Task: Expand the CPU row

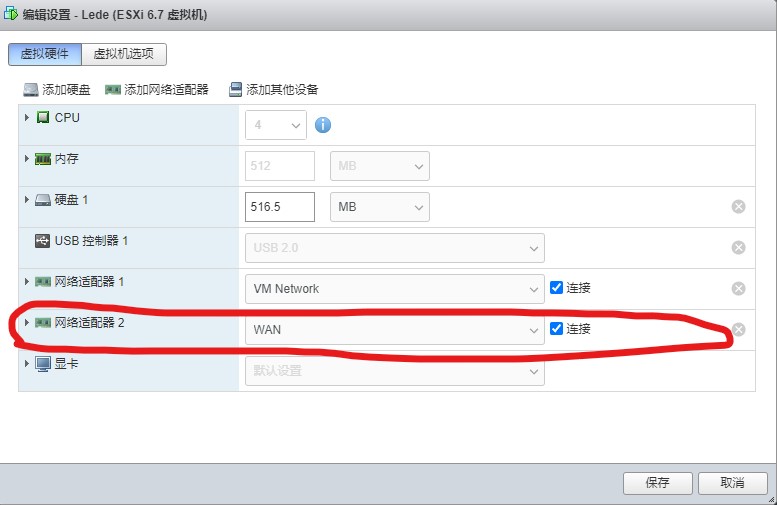Action: [27, 117]
